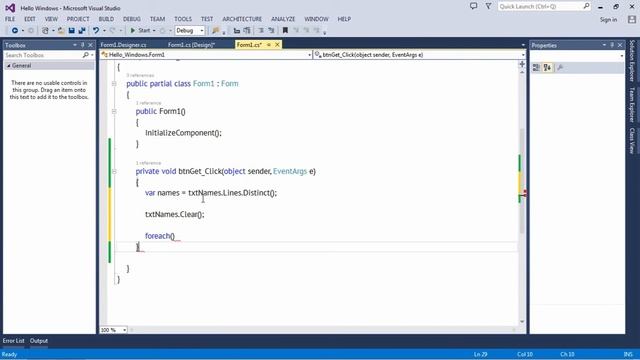This screenshot has width=640, height=360.
Task: Collapse the btnGet_Click method region
Action: 114,171
